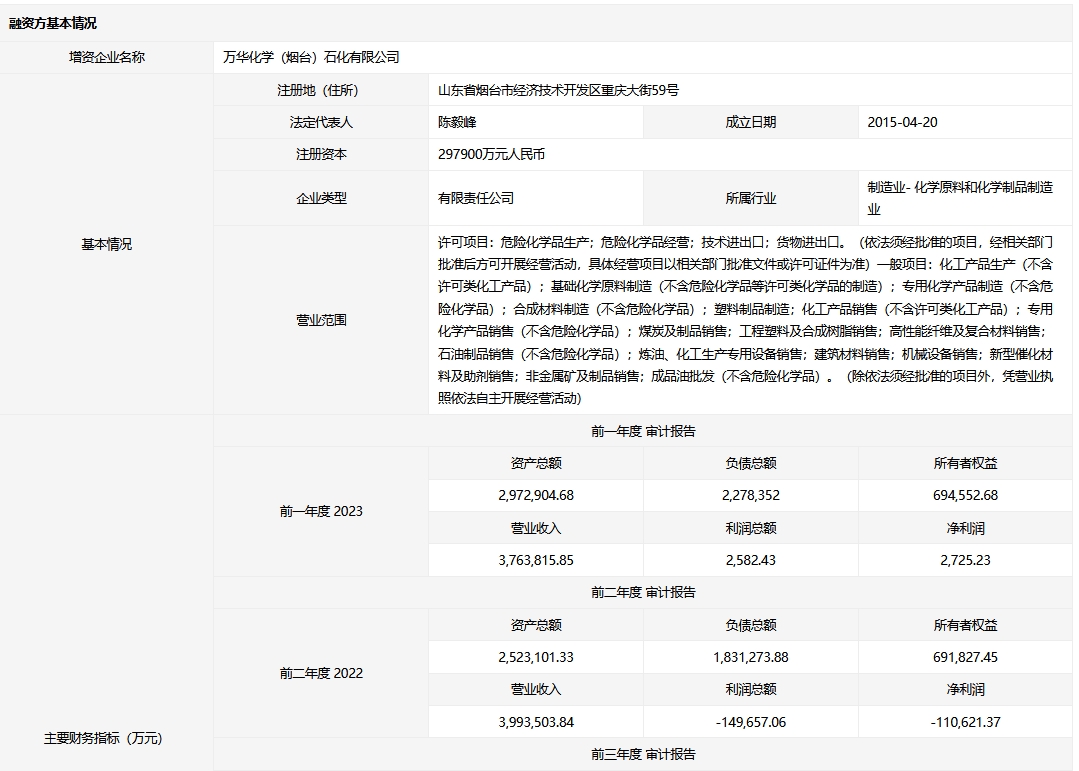This screenshot has height=771, width=1079.
Task: Select liabilities value 2,278,352
Action: [750, 496]
